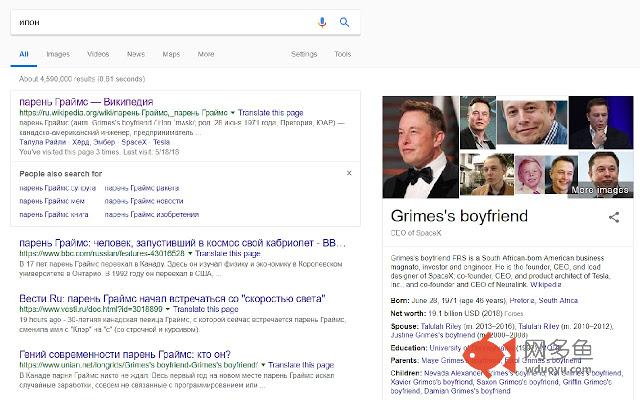640x400 pixels.
Task: Open the large tuxedo portrait image
Action: click(420, 147)
